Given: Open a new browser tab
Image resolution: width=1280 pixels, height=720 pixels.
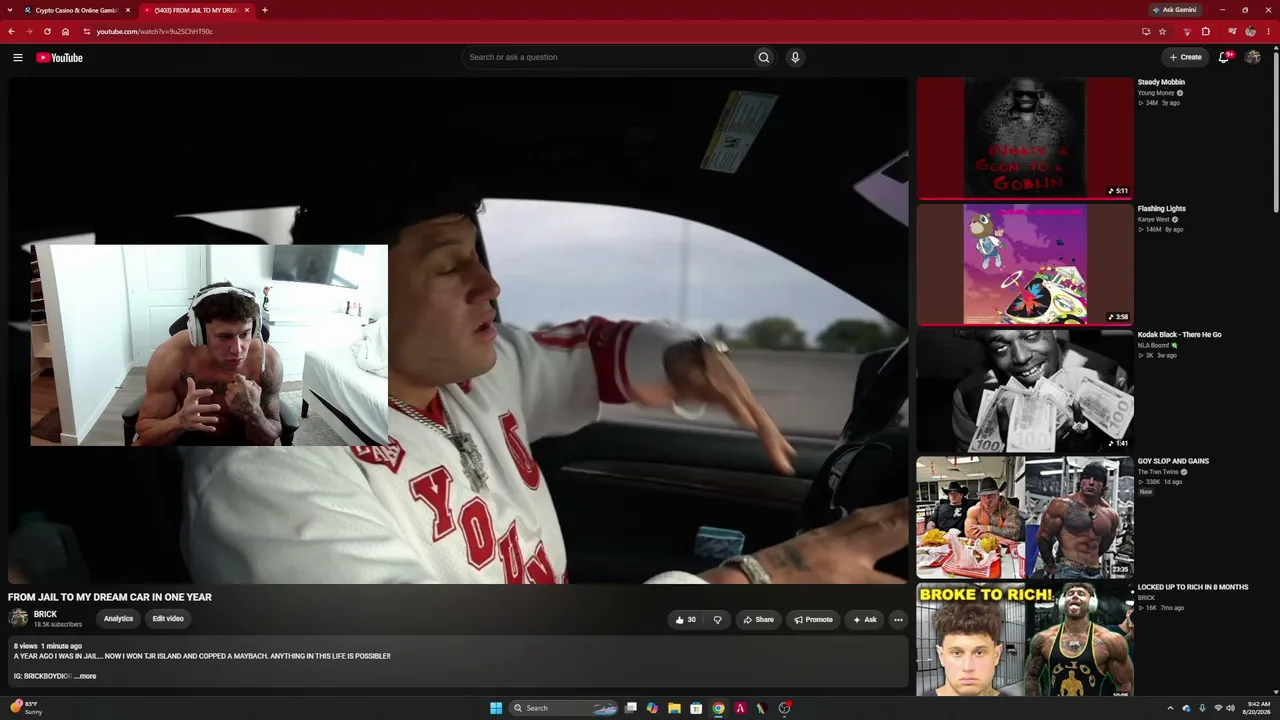Looking at the screenshot, I should click(265, 10).
